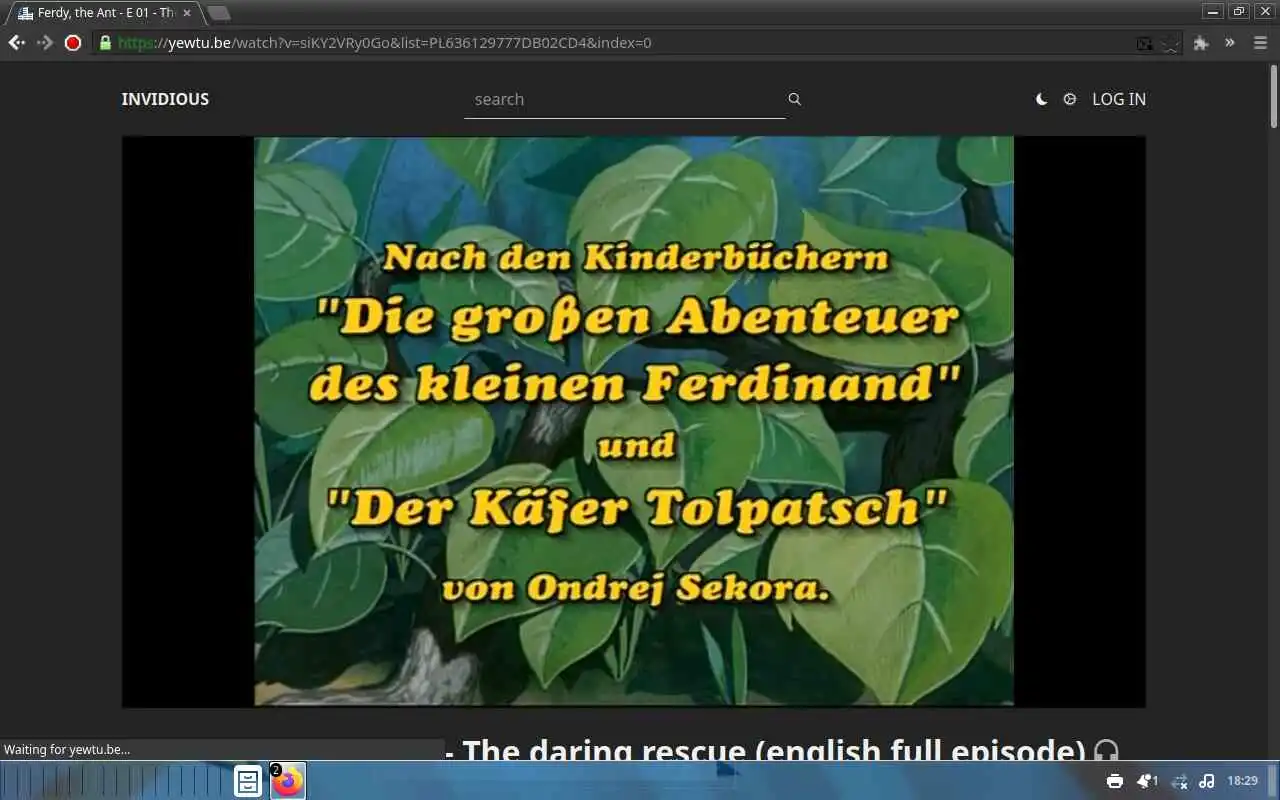Screen dimensions: 1280x800
Task: Close the Ferdy, the Ant tab
Action: click(187, 13)
